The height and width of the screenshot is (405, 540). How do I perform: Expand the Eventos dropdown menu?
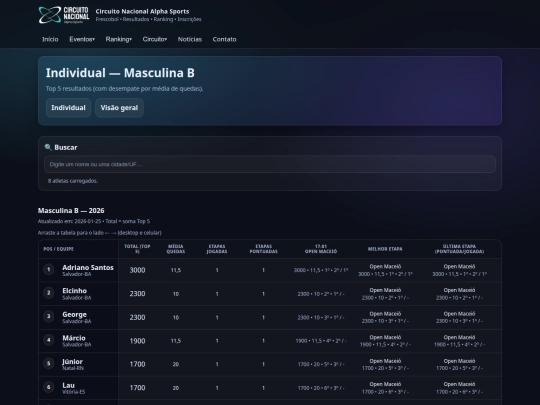[x=82, y=39]
